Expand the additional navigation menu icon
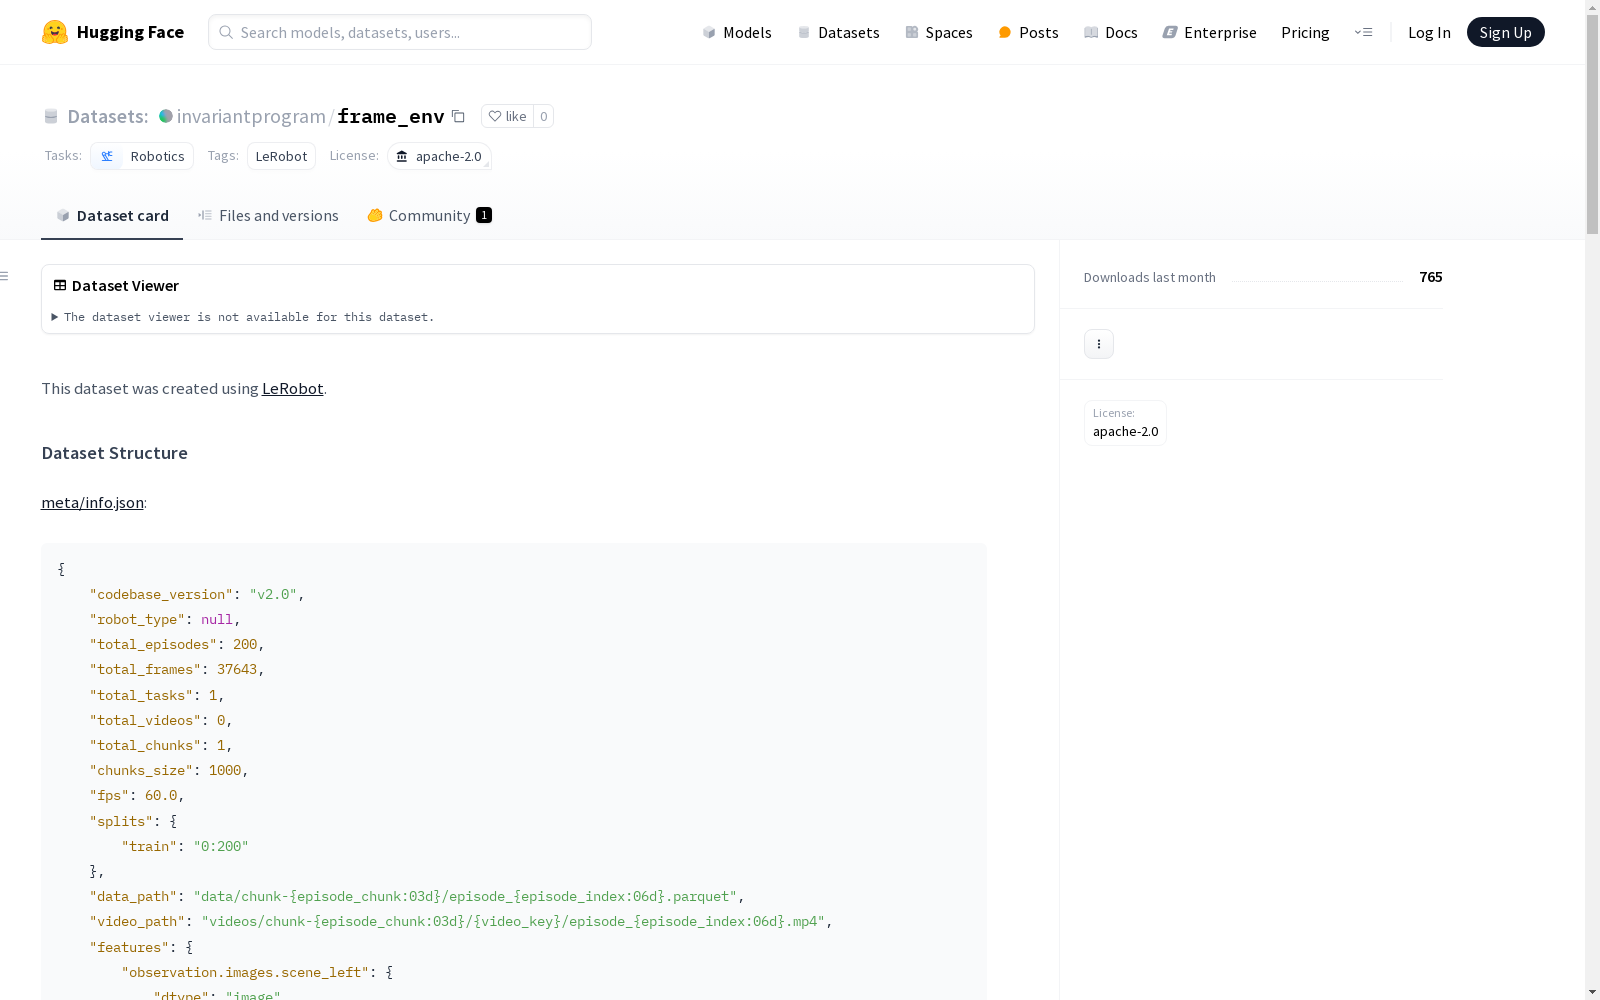The height and width of the screenshot is (1000, 1600). pos(1363,32)
